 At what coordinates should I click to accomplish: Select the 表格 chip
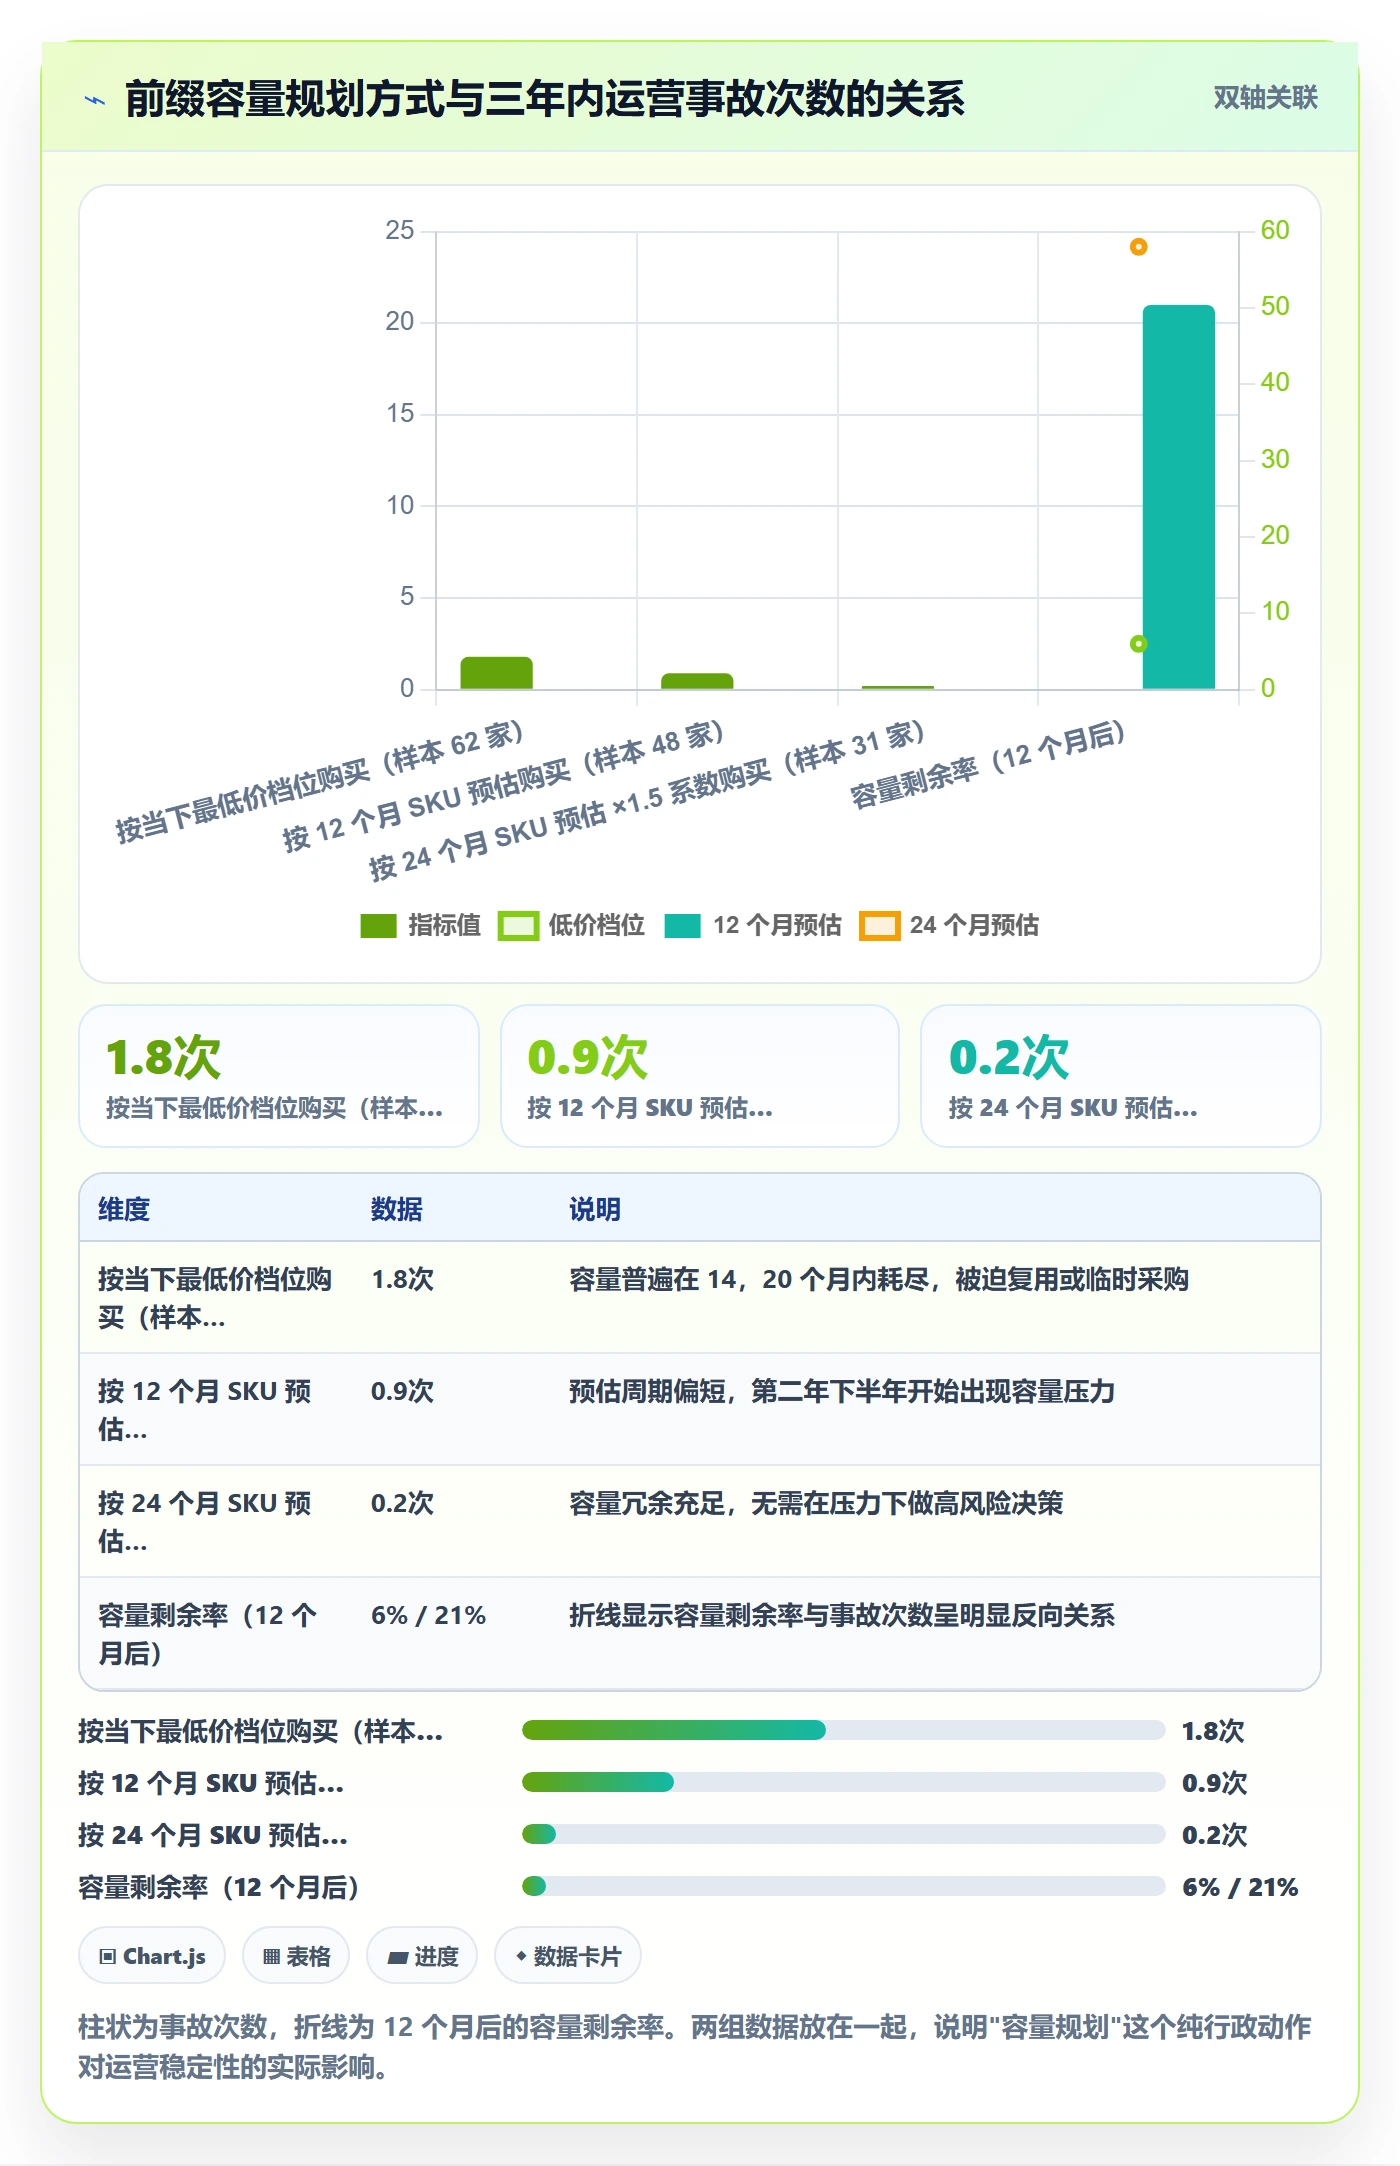tap(296, 1956)
